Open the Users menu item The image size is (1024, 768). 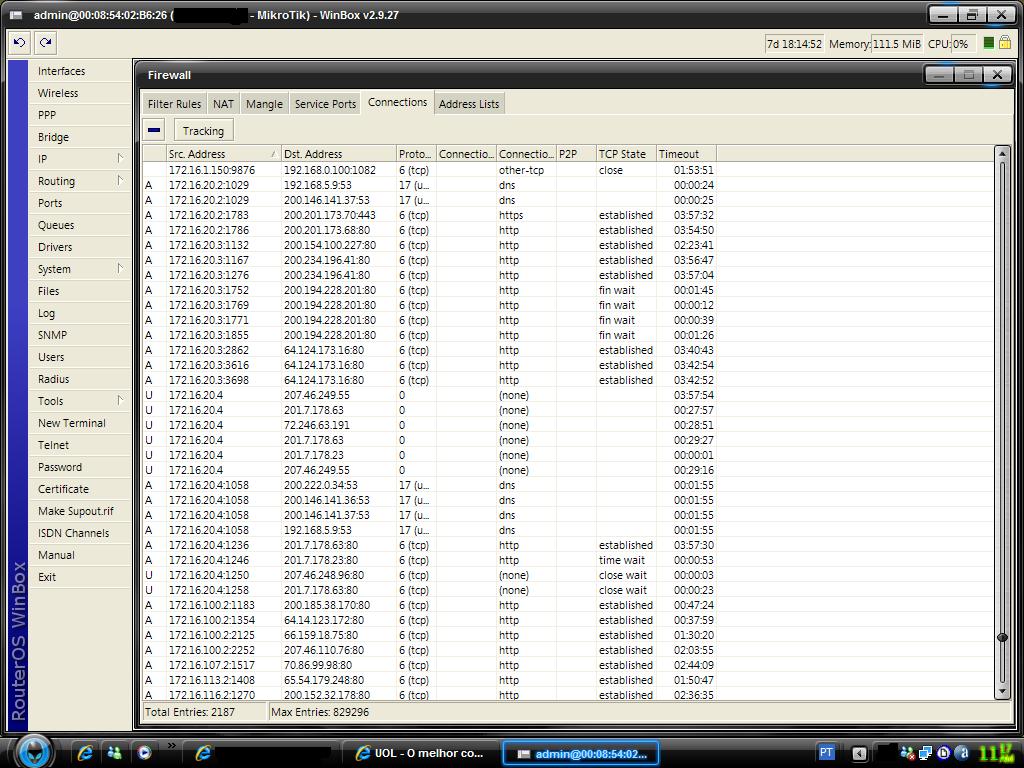coord(80,357)
